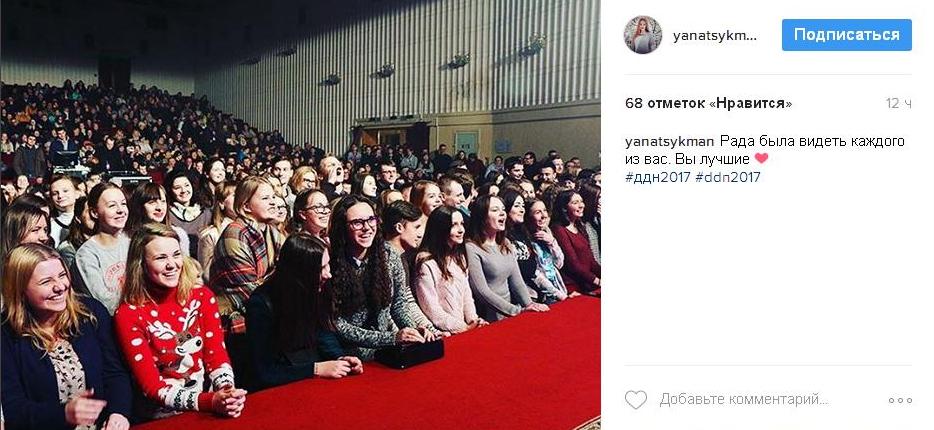Click the bold word «Нравится» in likes line
Image resolution: width=934 pixels, height=430 pixels.
(751, 104)
